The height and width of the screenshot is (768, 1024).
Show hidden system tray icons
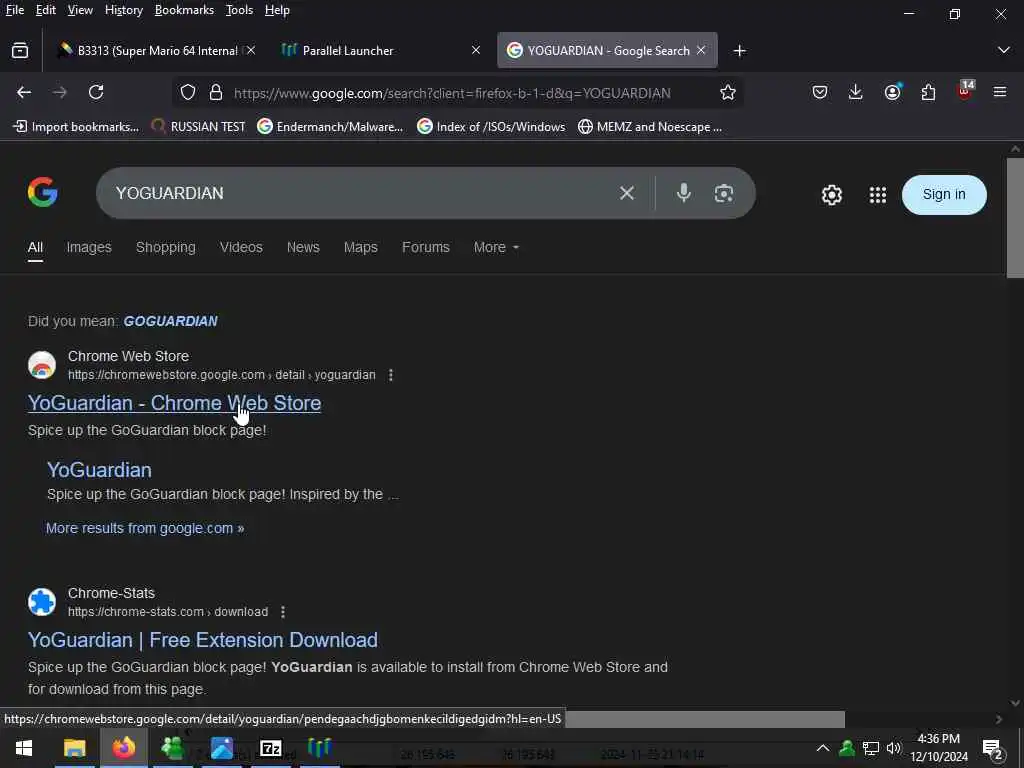click(823, 748)
